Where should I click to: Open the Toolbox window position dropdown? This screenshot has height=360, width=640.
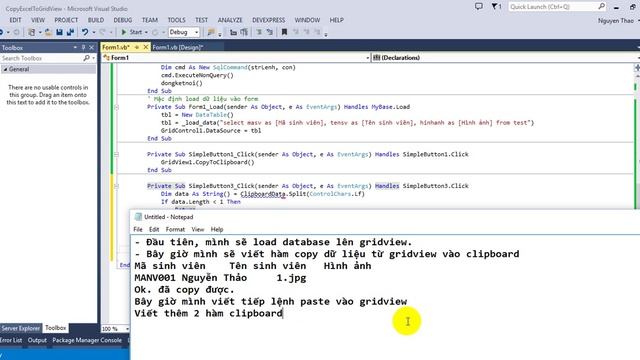click(x=75, y=48)
